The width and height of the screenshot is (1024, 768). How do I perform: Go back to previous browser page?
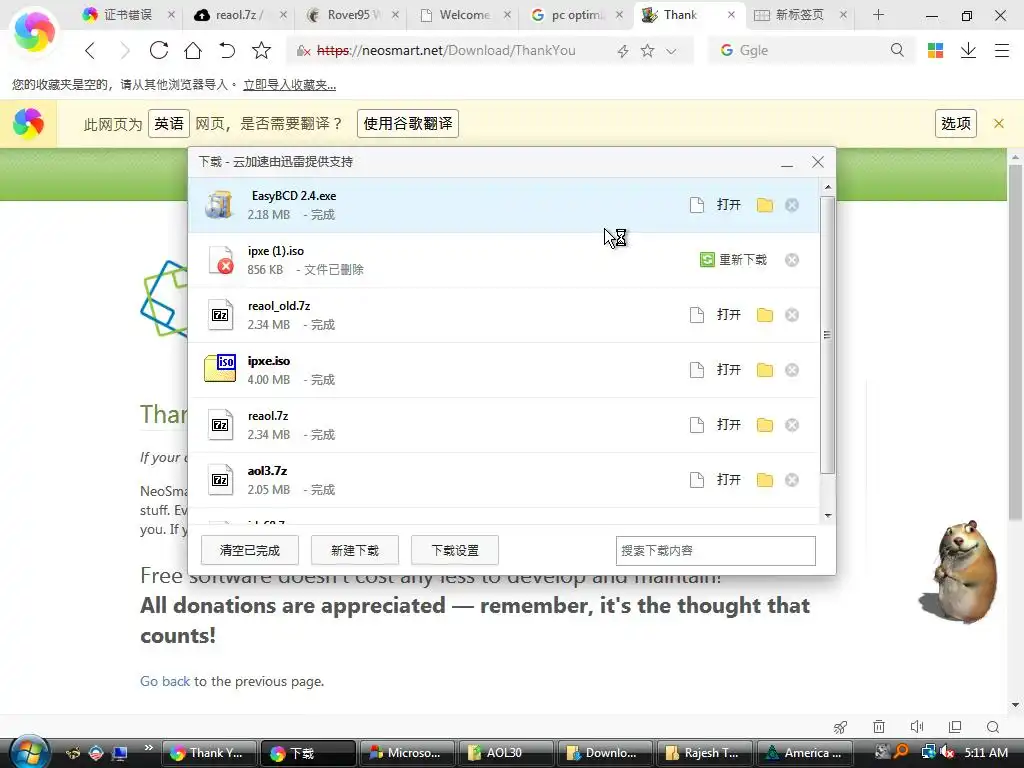[90, 50]
